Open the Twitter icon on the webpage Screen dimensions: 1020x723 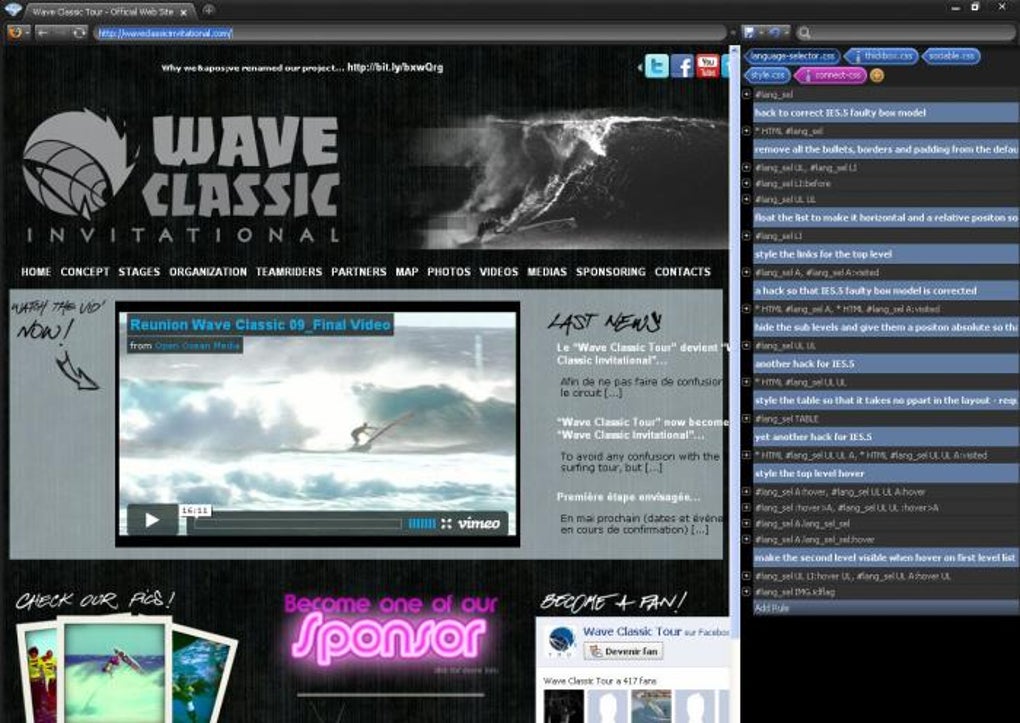pos(656,66)
